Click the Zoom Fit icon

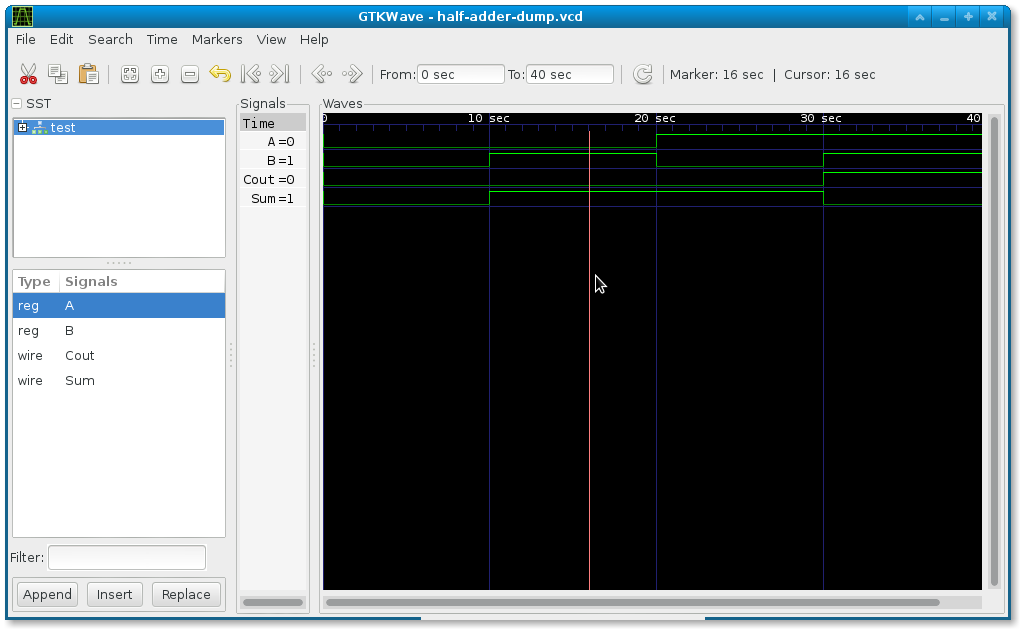click(x=130, y=74)
